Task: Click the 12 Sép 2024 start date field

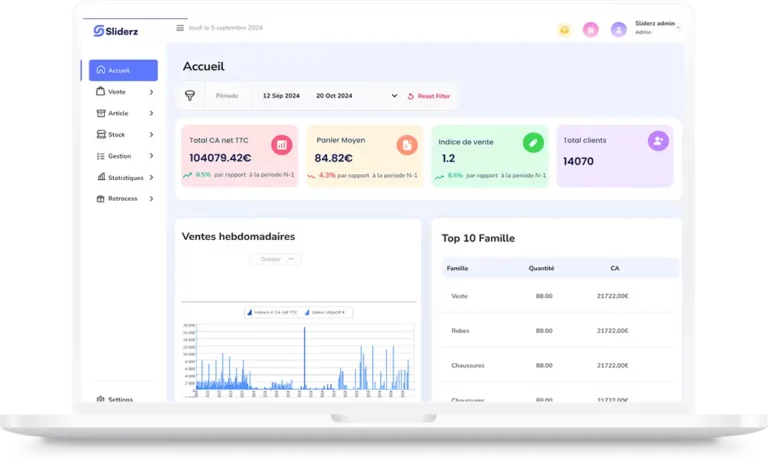Action: point(281,96)
